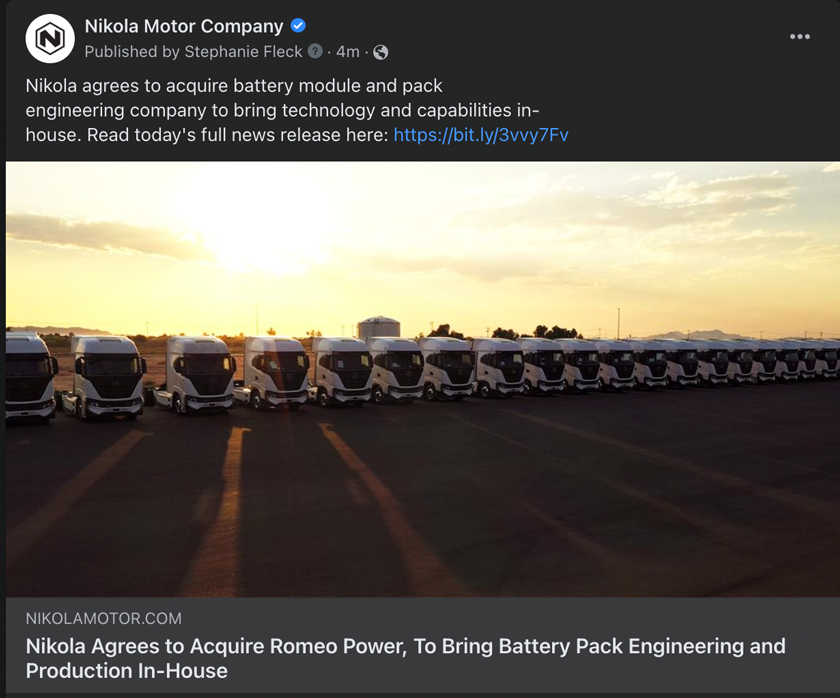Click the water tank in the photo
Viewport: 840px width, 698px height.
pos(378,328)
